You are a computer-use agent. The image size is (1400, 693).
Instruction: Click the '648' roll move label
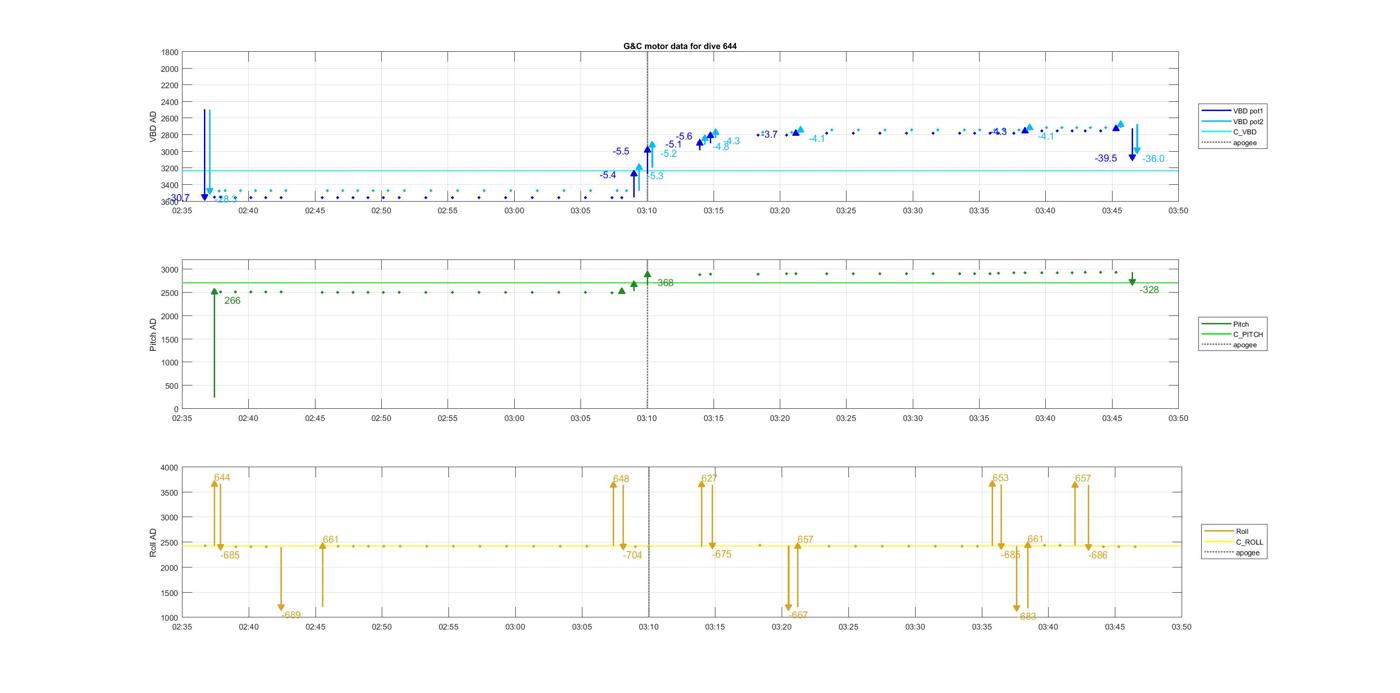(621, 479)
